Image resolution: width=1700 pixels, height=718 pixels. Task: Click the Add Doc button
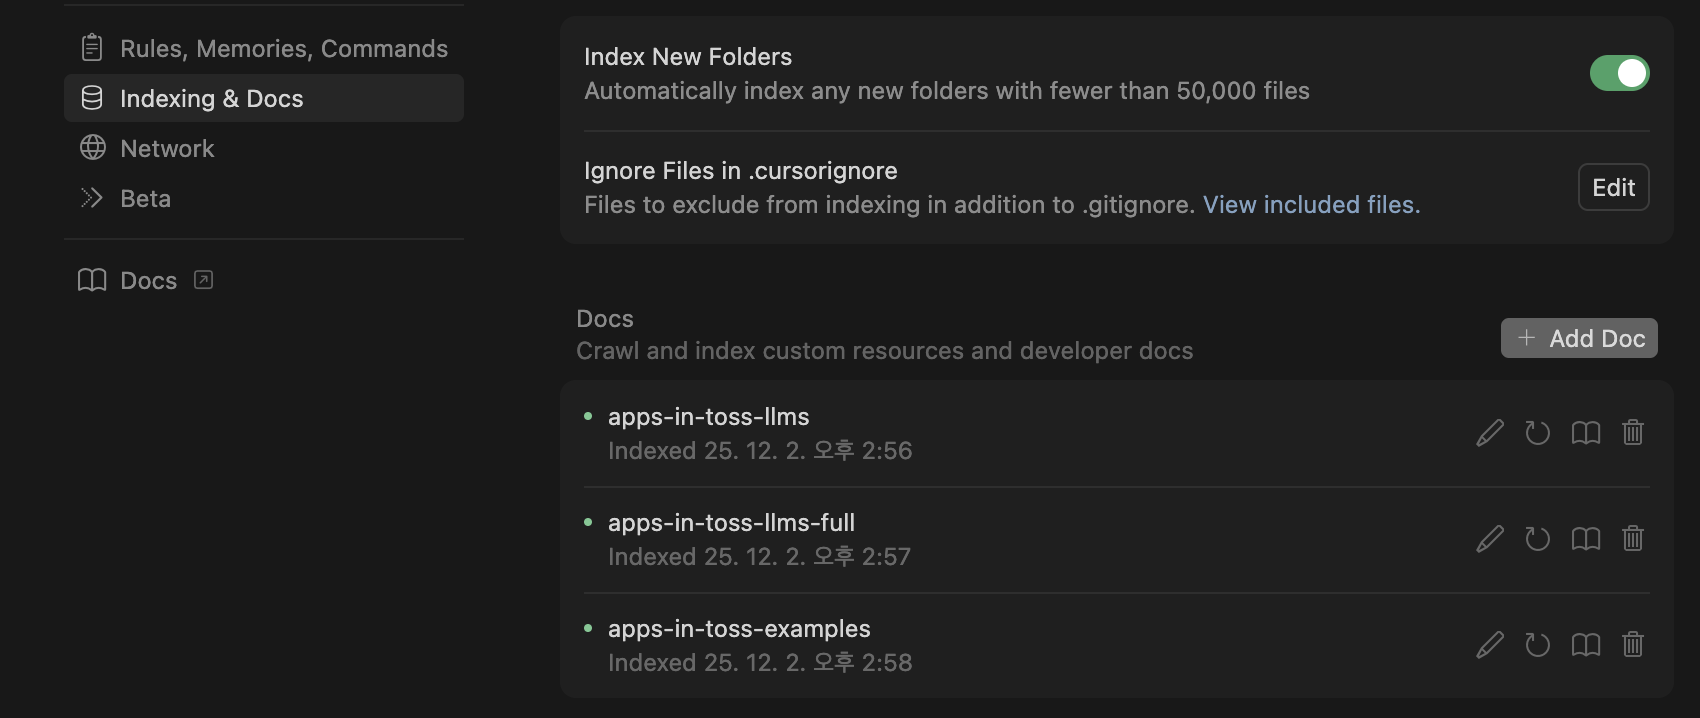[1579, 338]
